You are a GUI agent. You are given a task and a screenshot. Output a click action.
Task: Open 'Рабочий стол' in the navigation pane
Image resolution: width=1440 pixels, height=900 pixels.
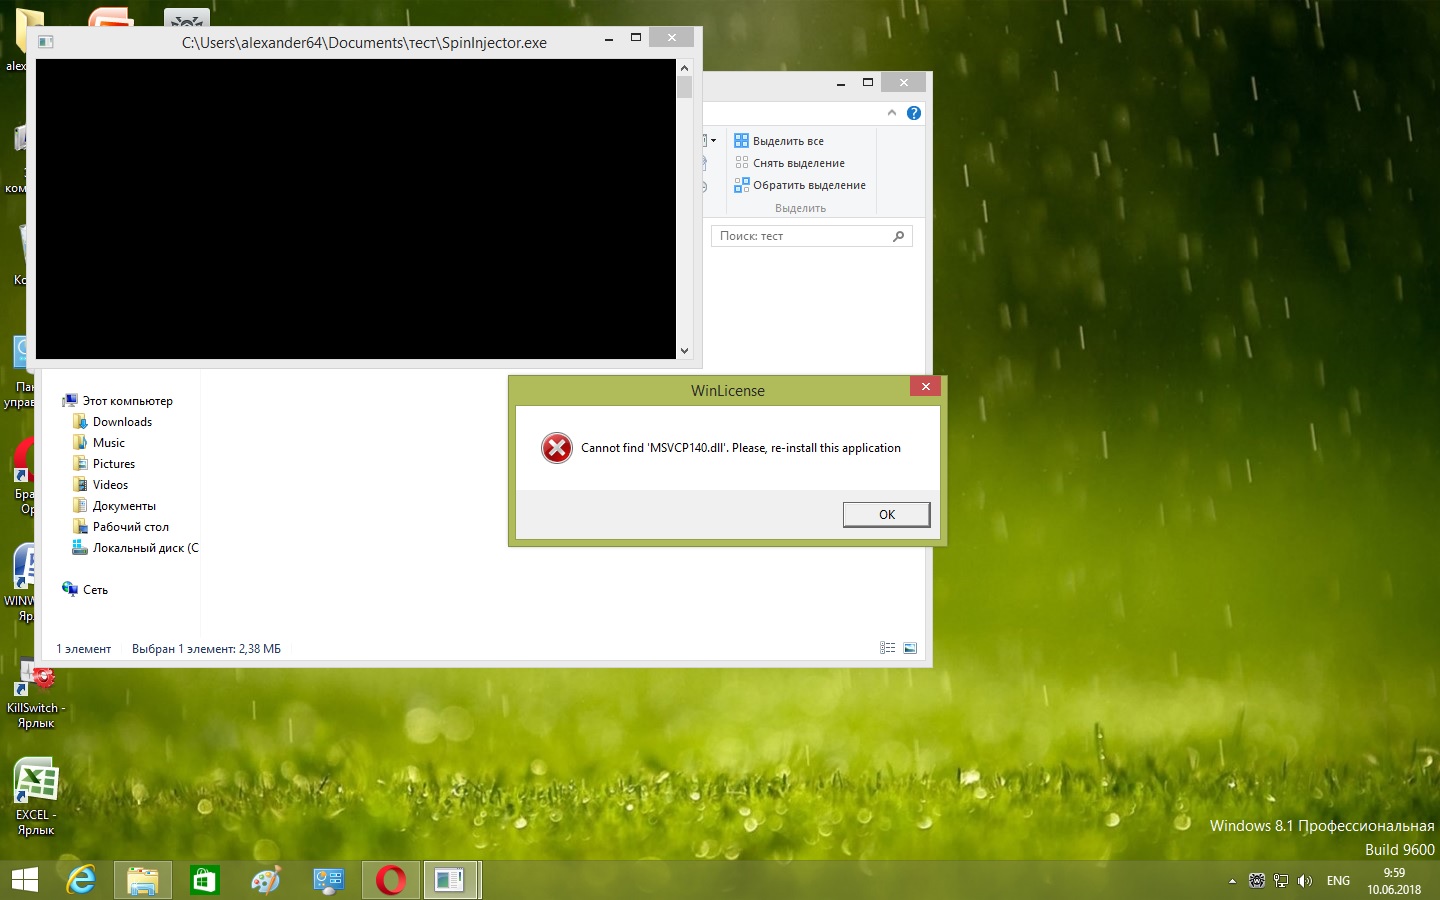pos(121,527)
